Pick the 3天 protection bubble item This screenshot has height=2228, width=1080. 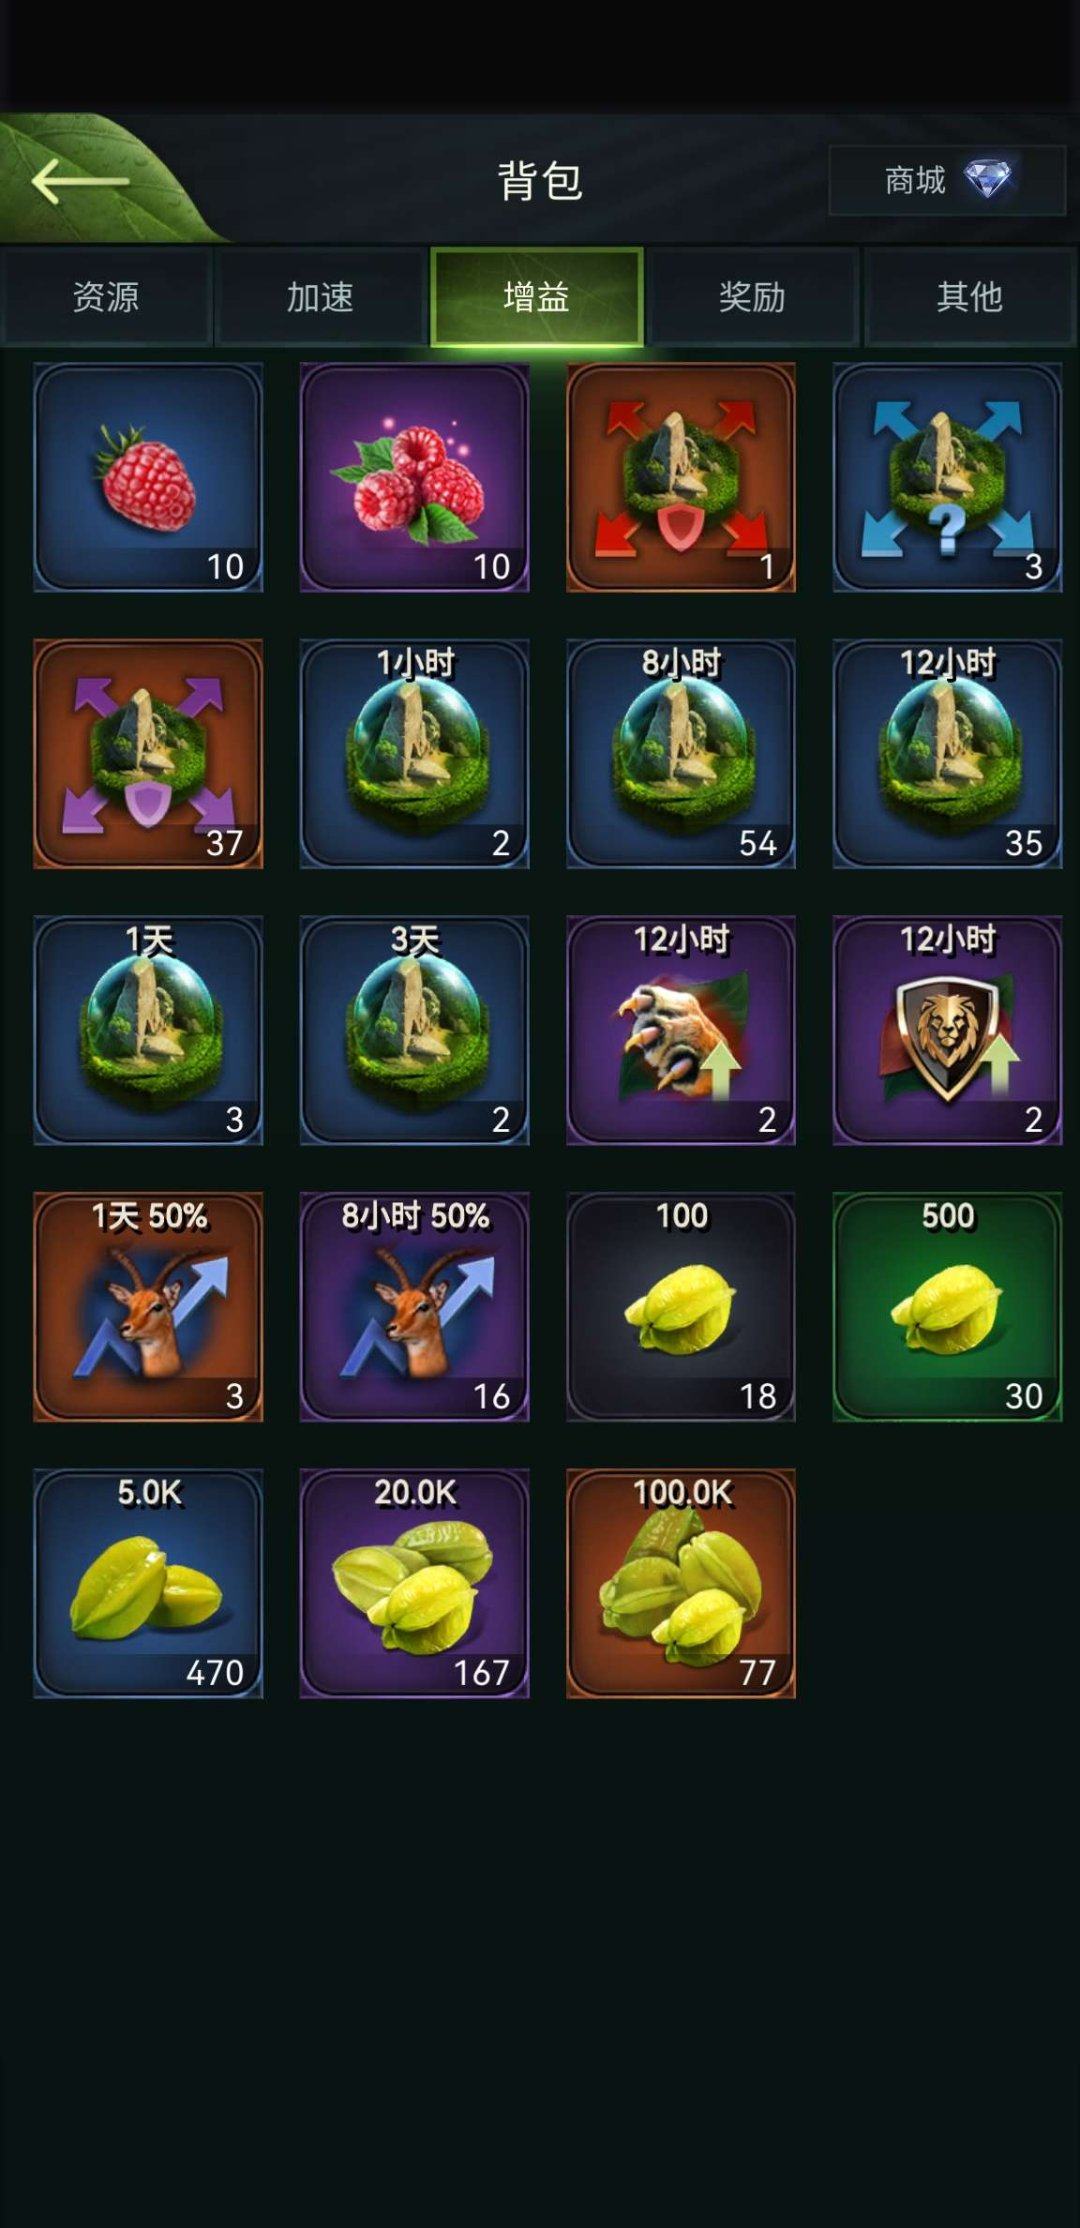pyautogui.click(x=414, y=1030)
